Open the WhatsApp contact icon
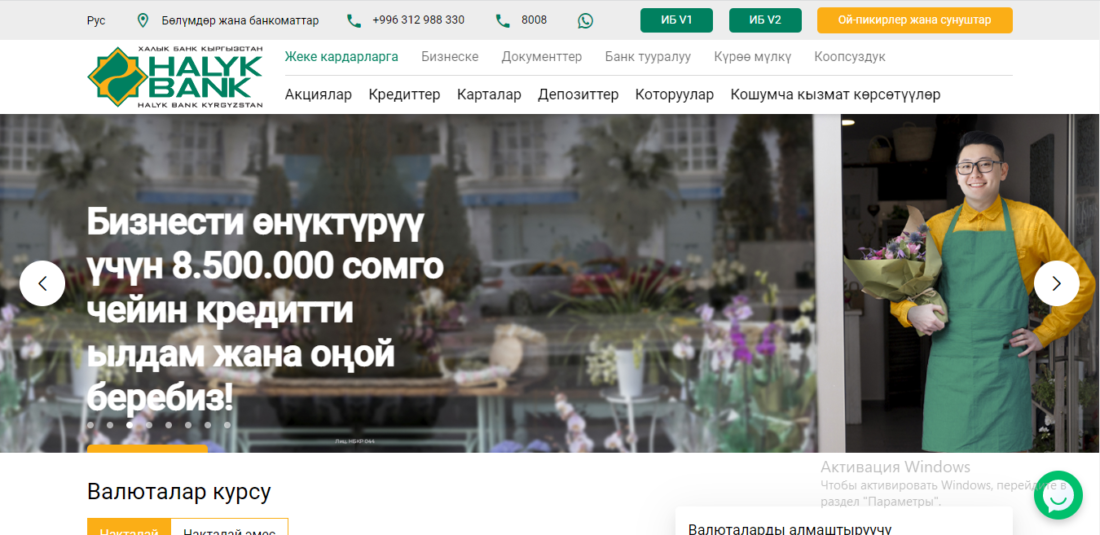This screenshot has height=535, width=1100. tap(585, 20)
